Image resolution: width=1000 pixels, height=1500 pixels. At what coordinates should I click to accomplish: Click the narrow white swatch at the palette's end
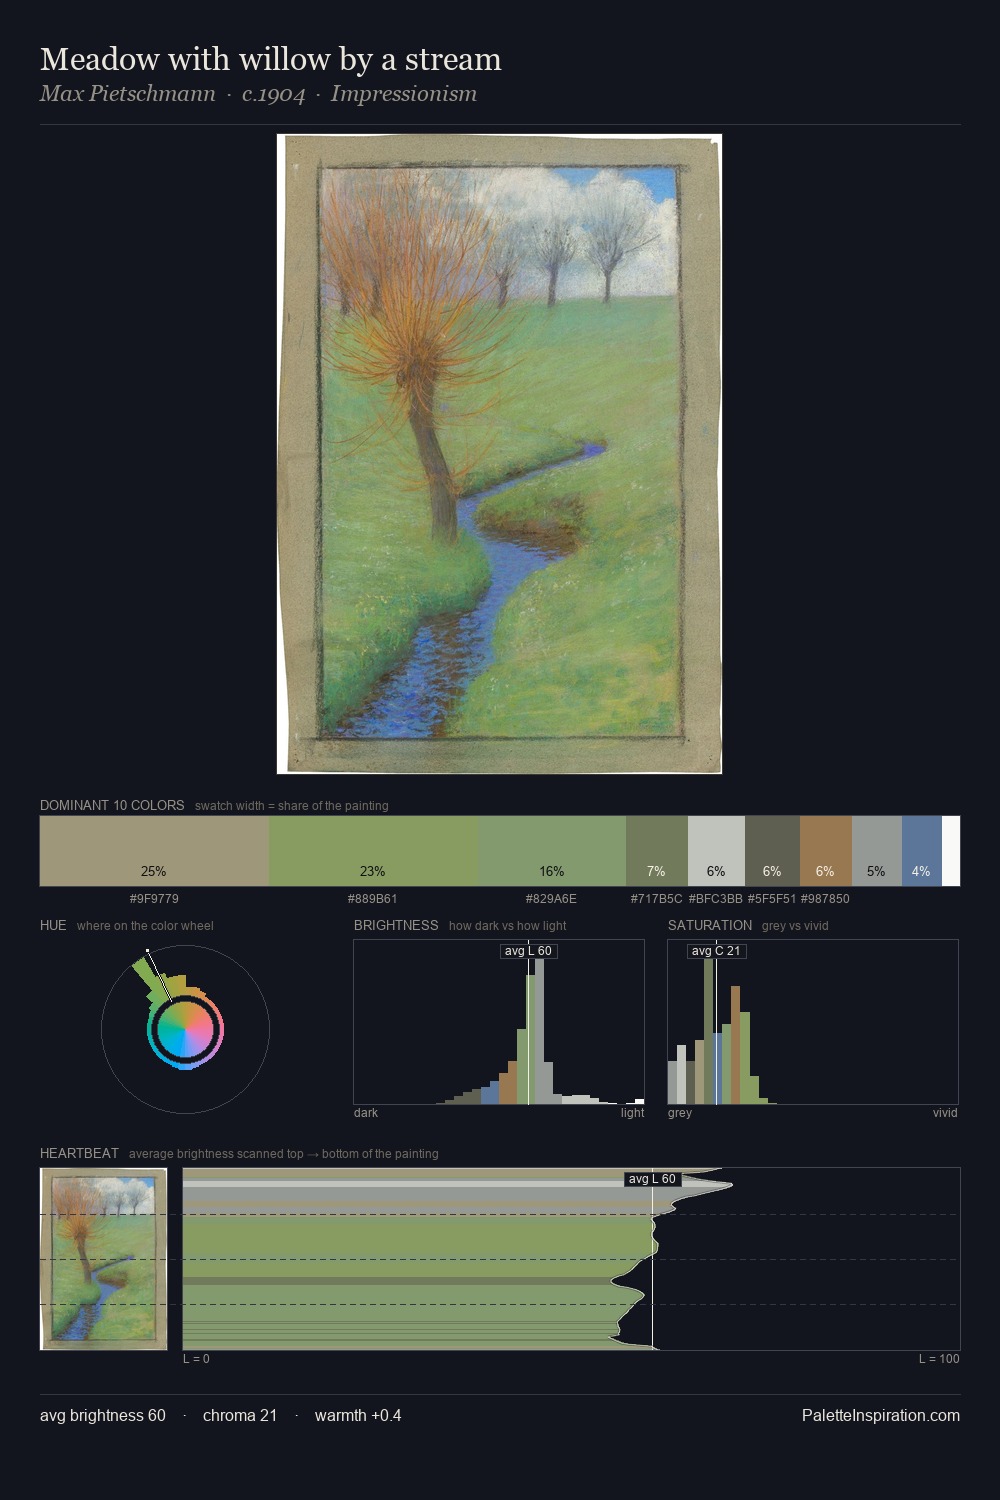[951, 851]
